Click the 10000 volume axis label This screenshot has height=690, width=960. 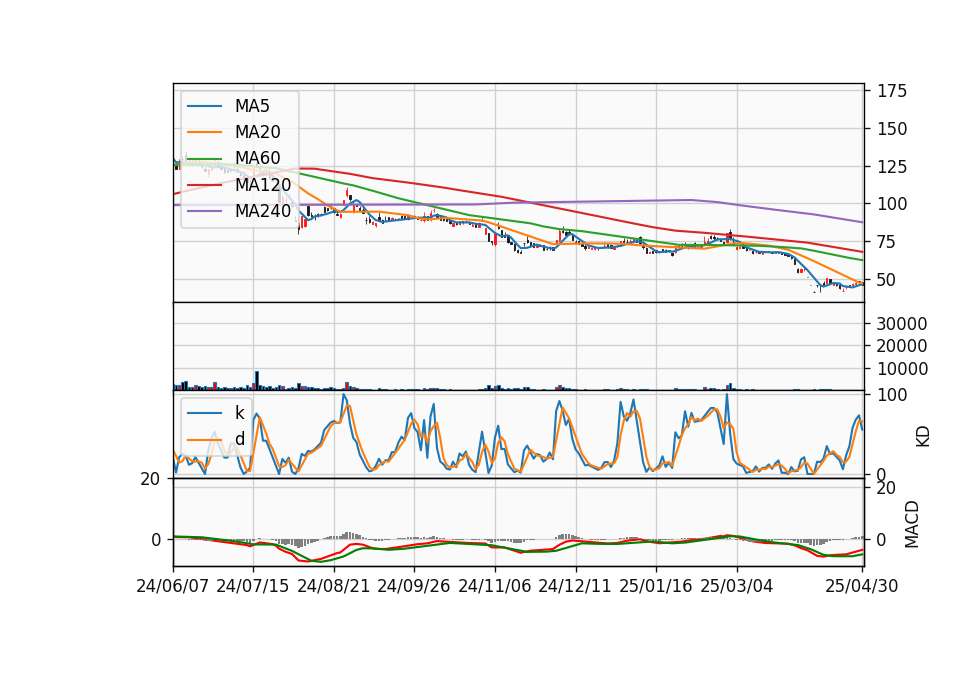pos(902,369)
